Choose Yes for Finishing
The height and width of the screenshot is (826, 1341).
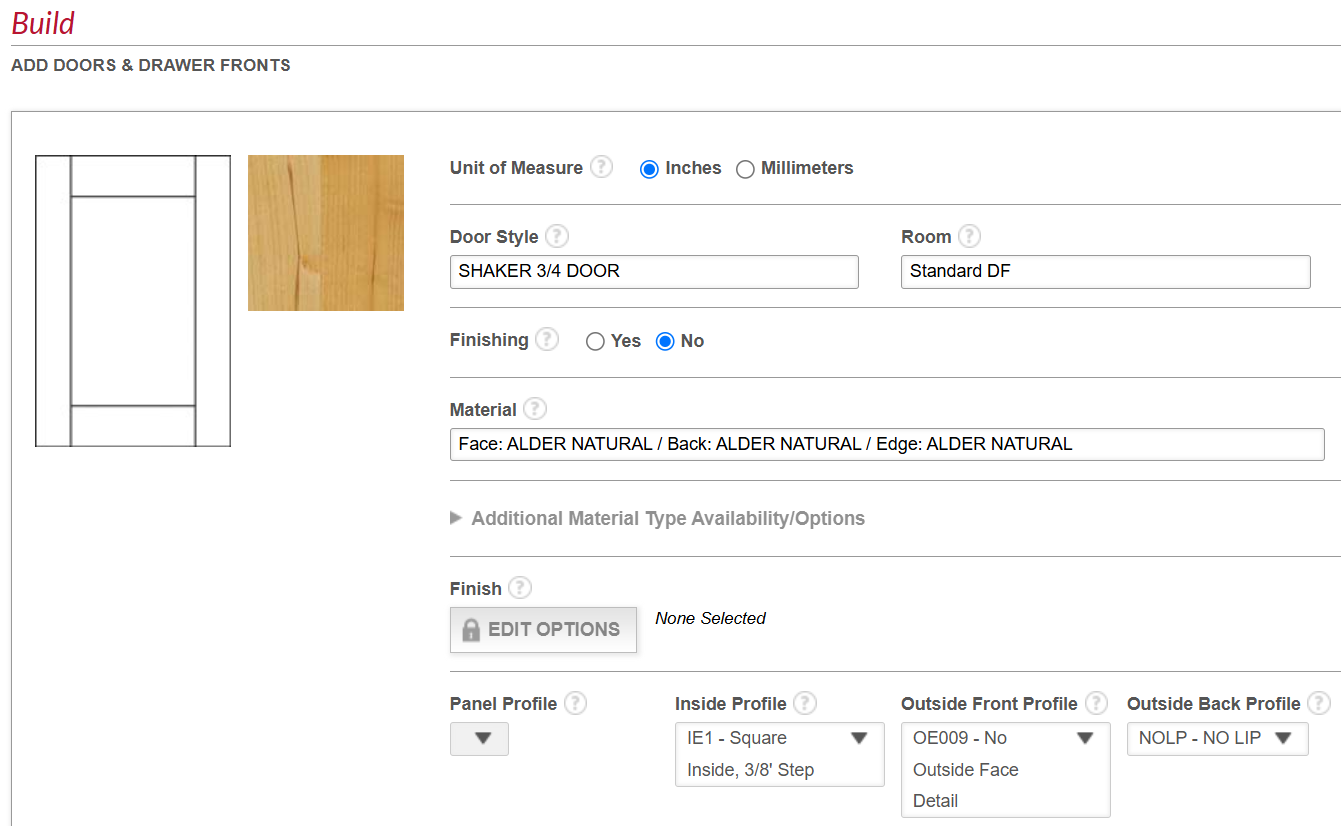(x=595, y=342)
